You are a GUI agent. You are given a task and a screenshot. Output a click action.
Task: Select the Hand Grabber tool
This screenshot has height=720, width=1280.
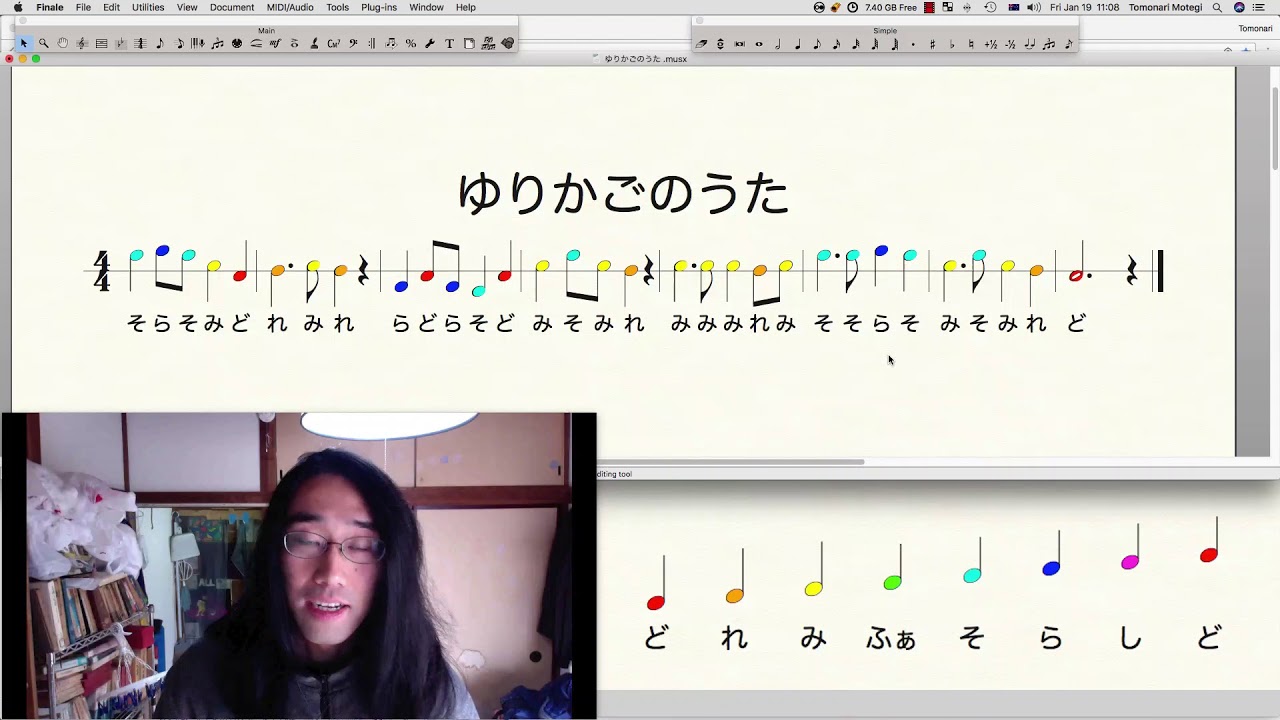pos(62,43)
